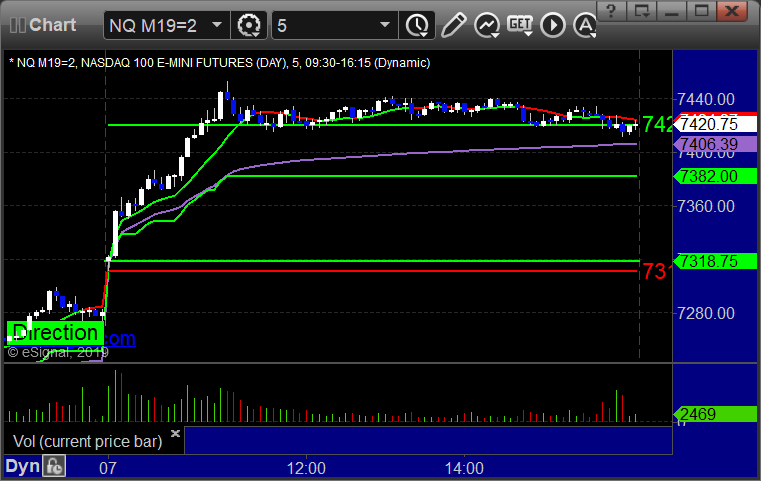Minimize the chart window
761x481 pixels.
coord(671,11)
